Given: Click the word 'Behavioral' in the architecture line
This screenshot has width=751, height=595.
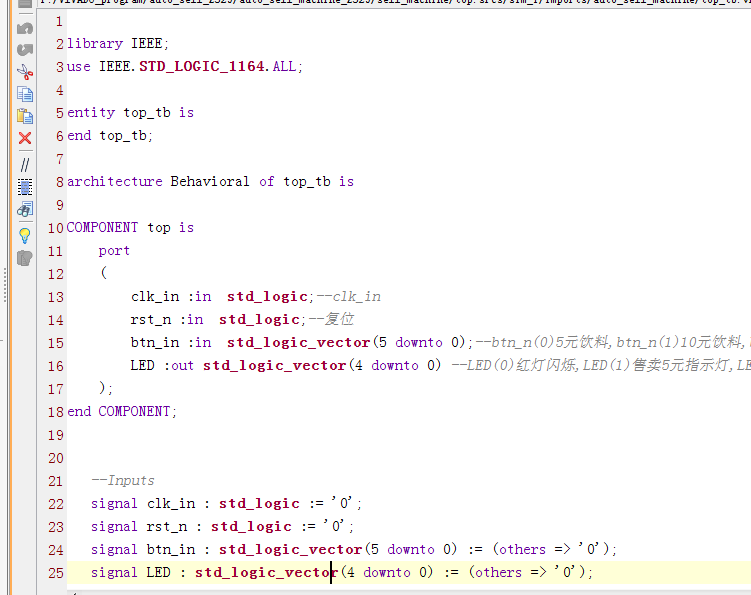Looking at the screenshot, I should [x=210, y=182].
